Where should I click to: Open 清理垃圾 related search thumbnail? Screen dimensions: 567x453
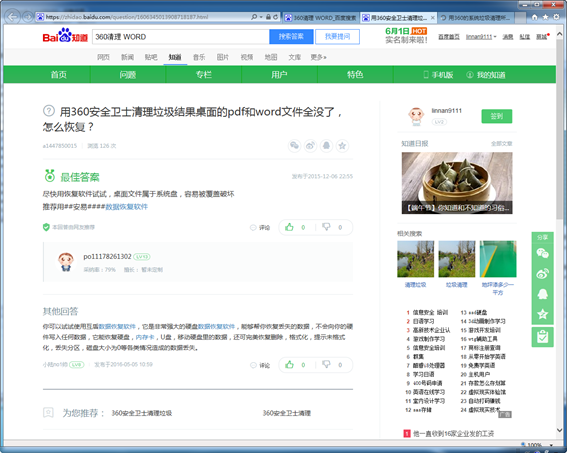(415, 259)
